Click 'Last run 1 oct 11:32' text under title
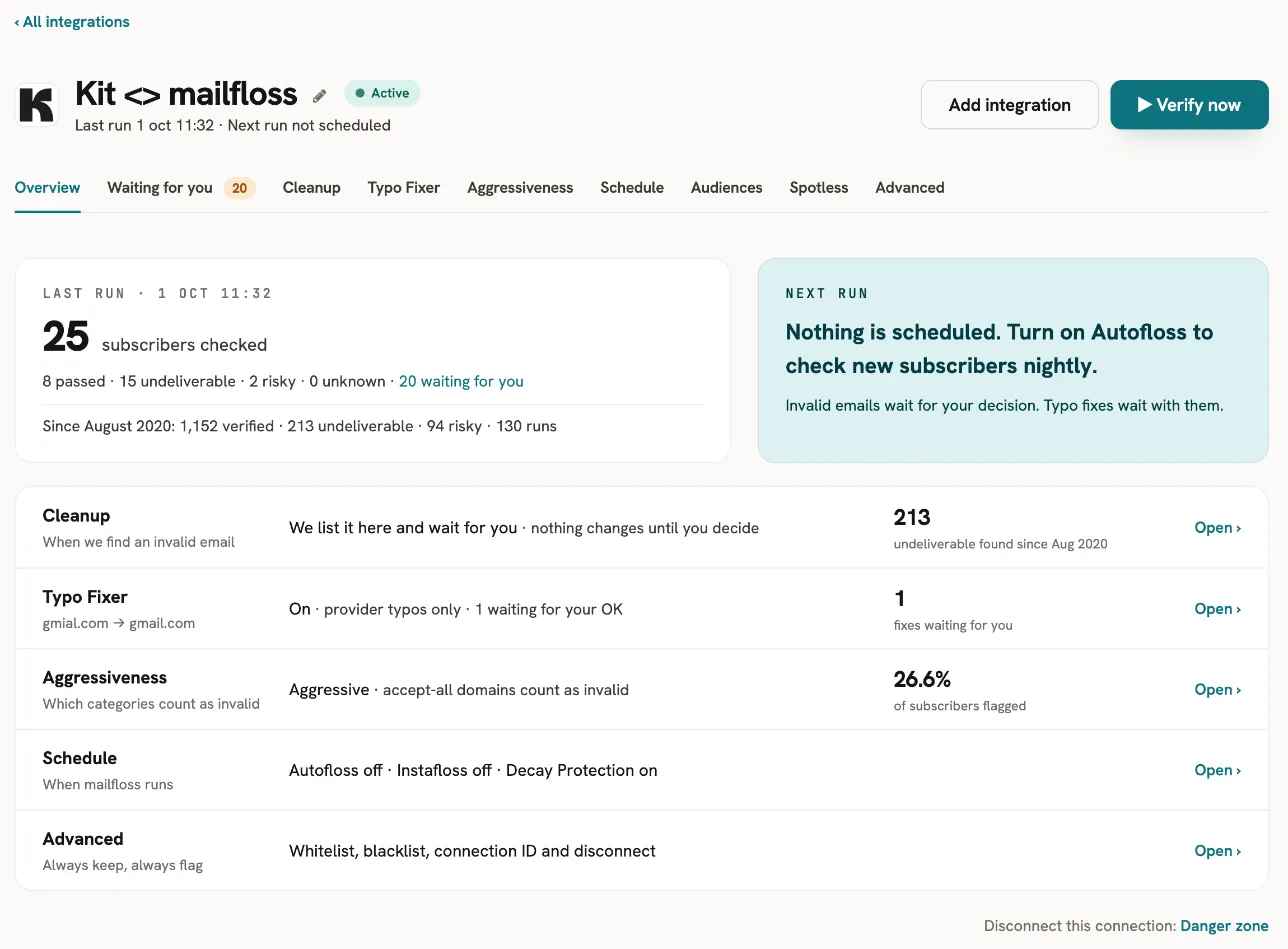The height and width of the screenshot is (949, 1288). 145,125
